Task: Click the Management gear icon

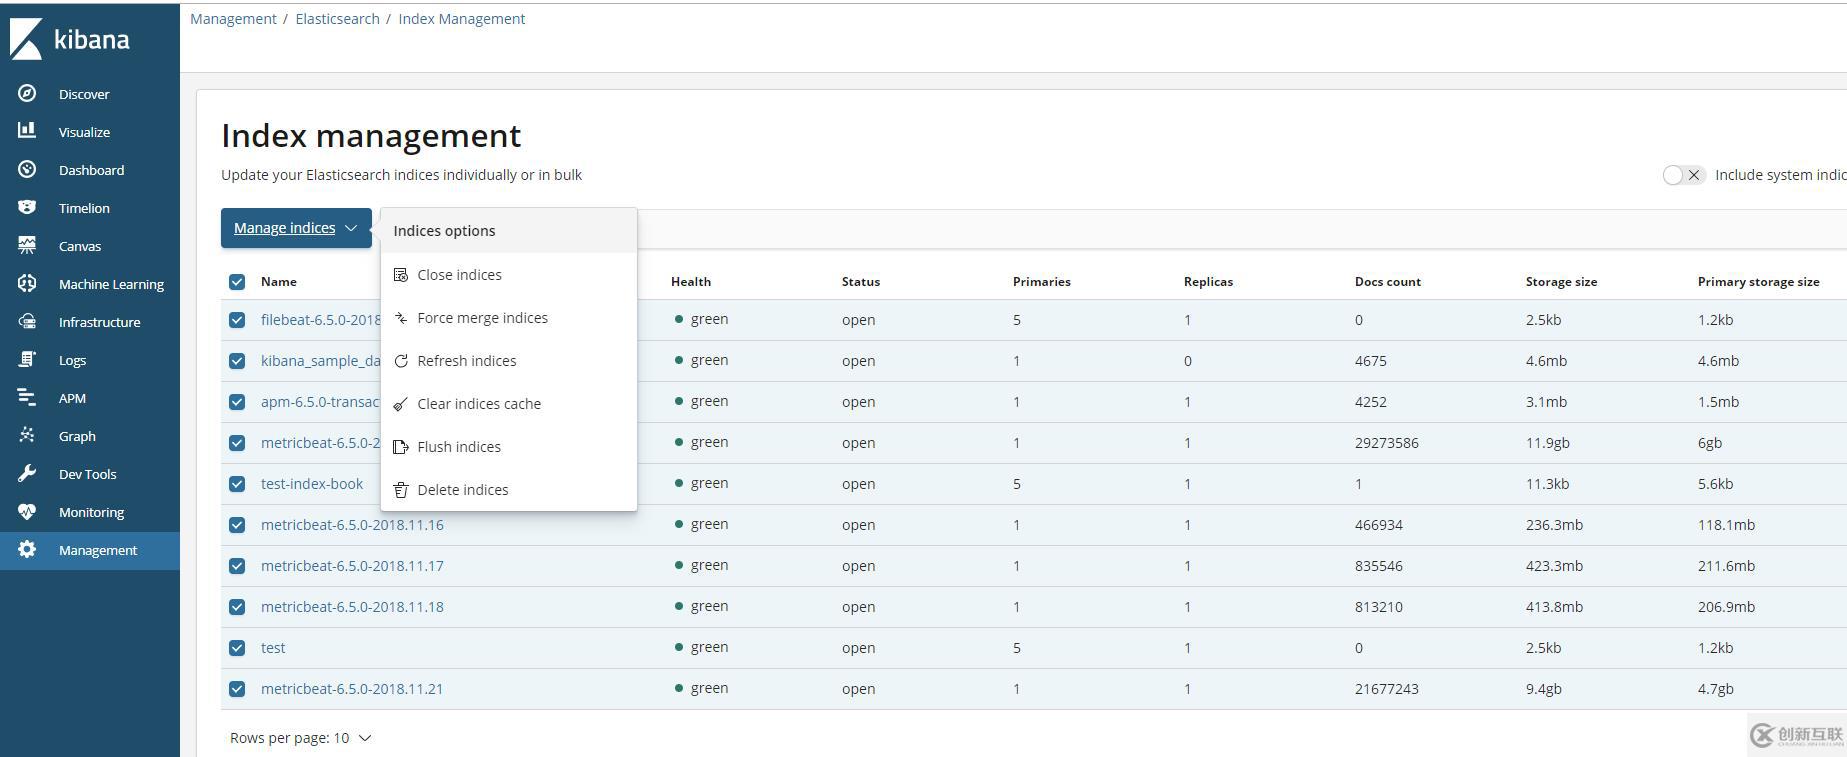Action: click(27, 549)
